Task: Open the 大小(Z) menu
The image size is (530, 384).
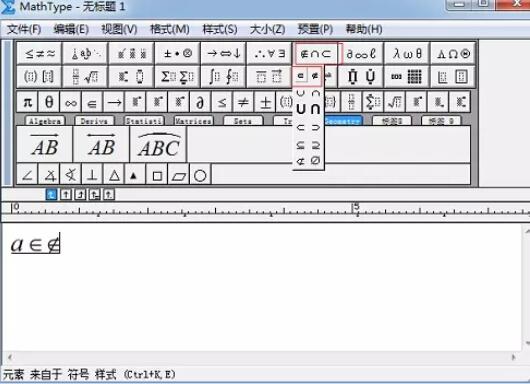Action: click(267, 29)
